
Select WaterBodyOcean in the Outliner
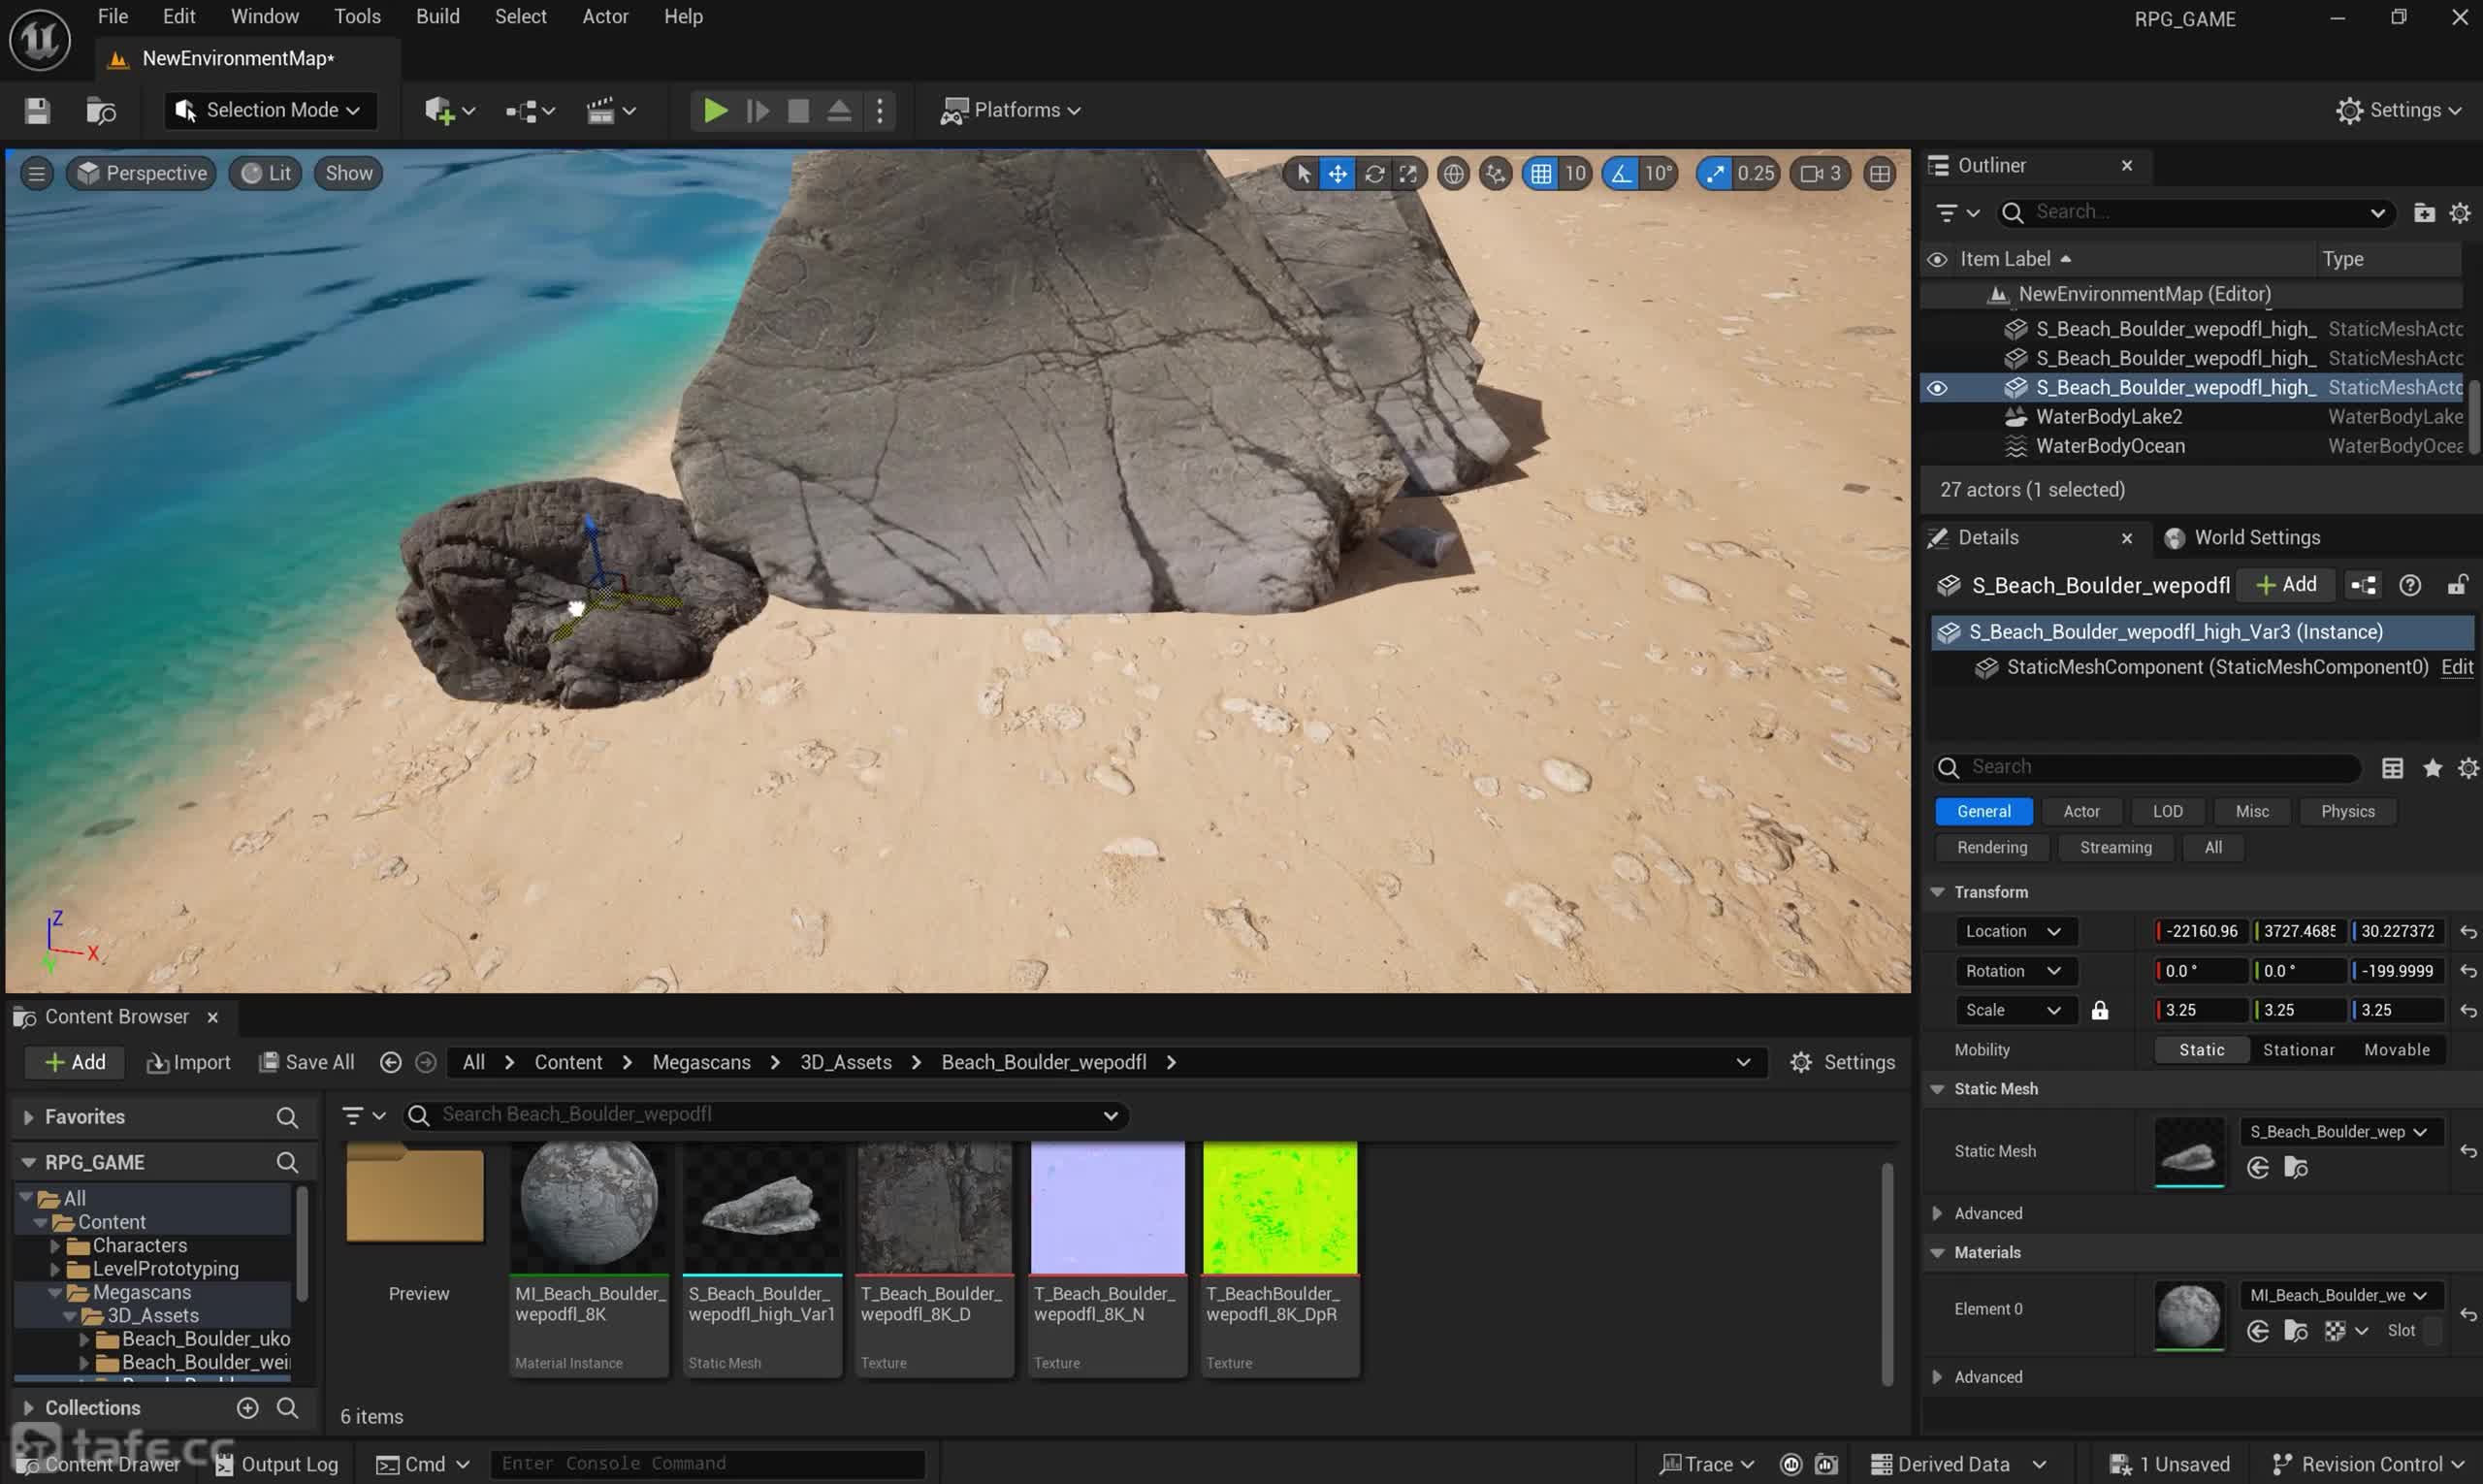tap(2110, 446)
